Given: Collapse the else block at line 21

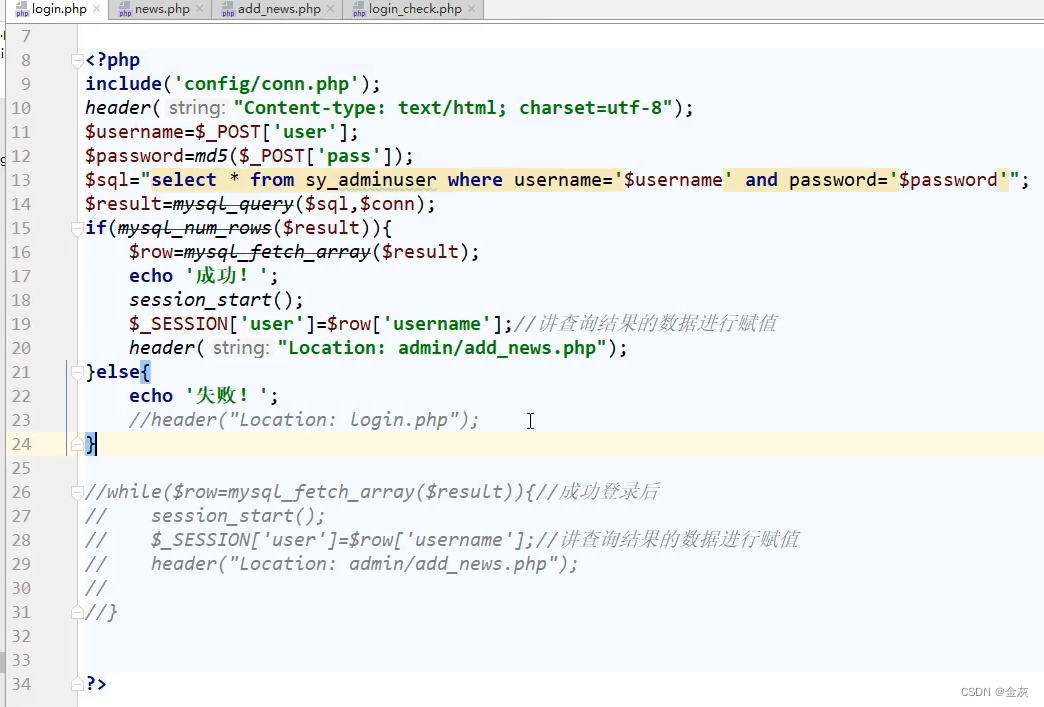Looking at the screenshot, I should (x=77, y=371).
